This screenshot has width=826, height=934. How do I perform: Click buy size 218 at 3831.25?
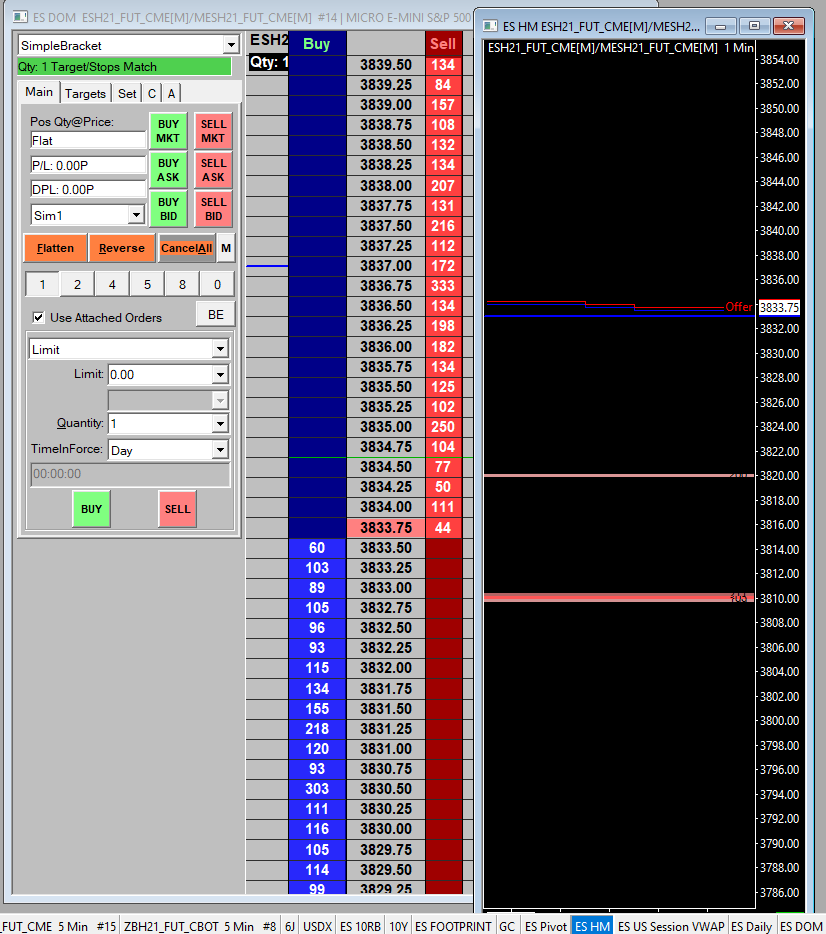pos(317,729)
